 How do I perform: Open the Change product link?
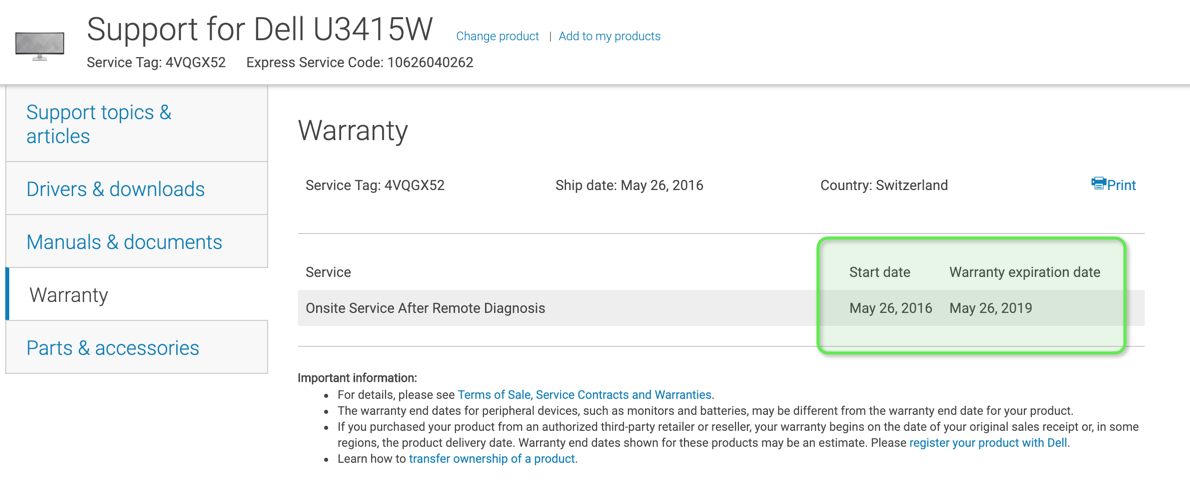coord(497,36)
